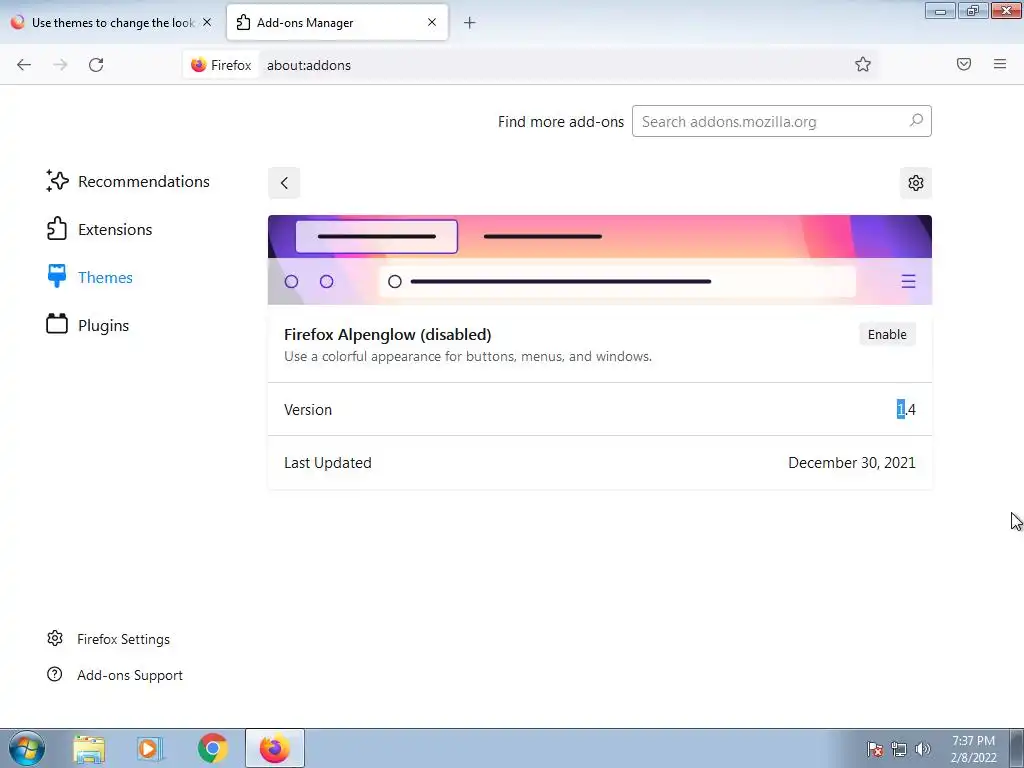1024x768 pixels.
Task: Click the Add-ons Support question mark icon
Action: pos(55,674)
